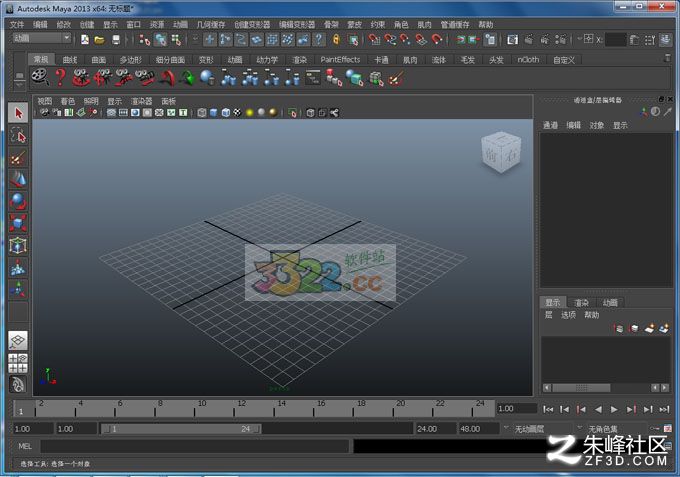Viewport: 680px width, 477px height.
Task: Click the viewport Select Camera icon
Action: 44,113
